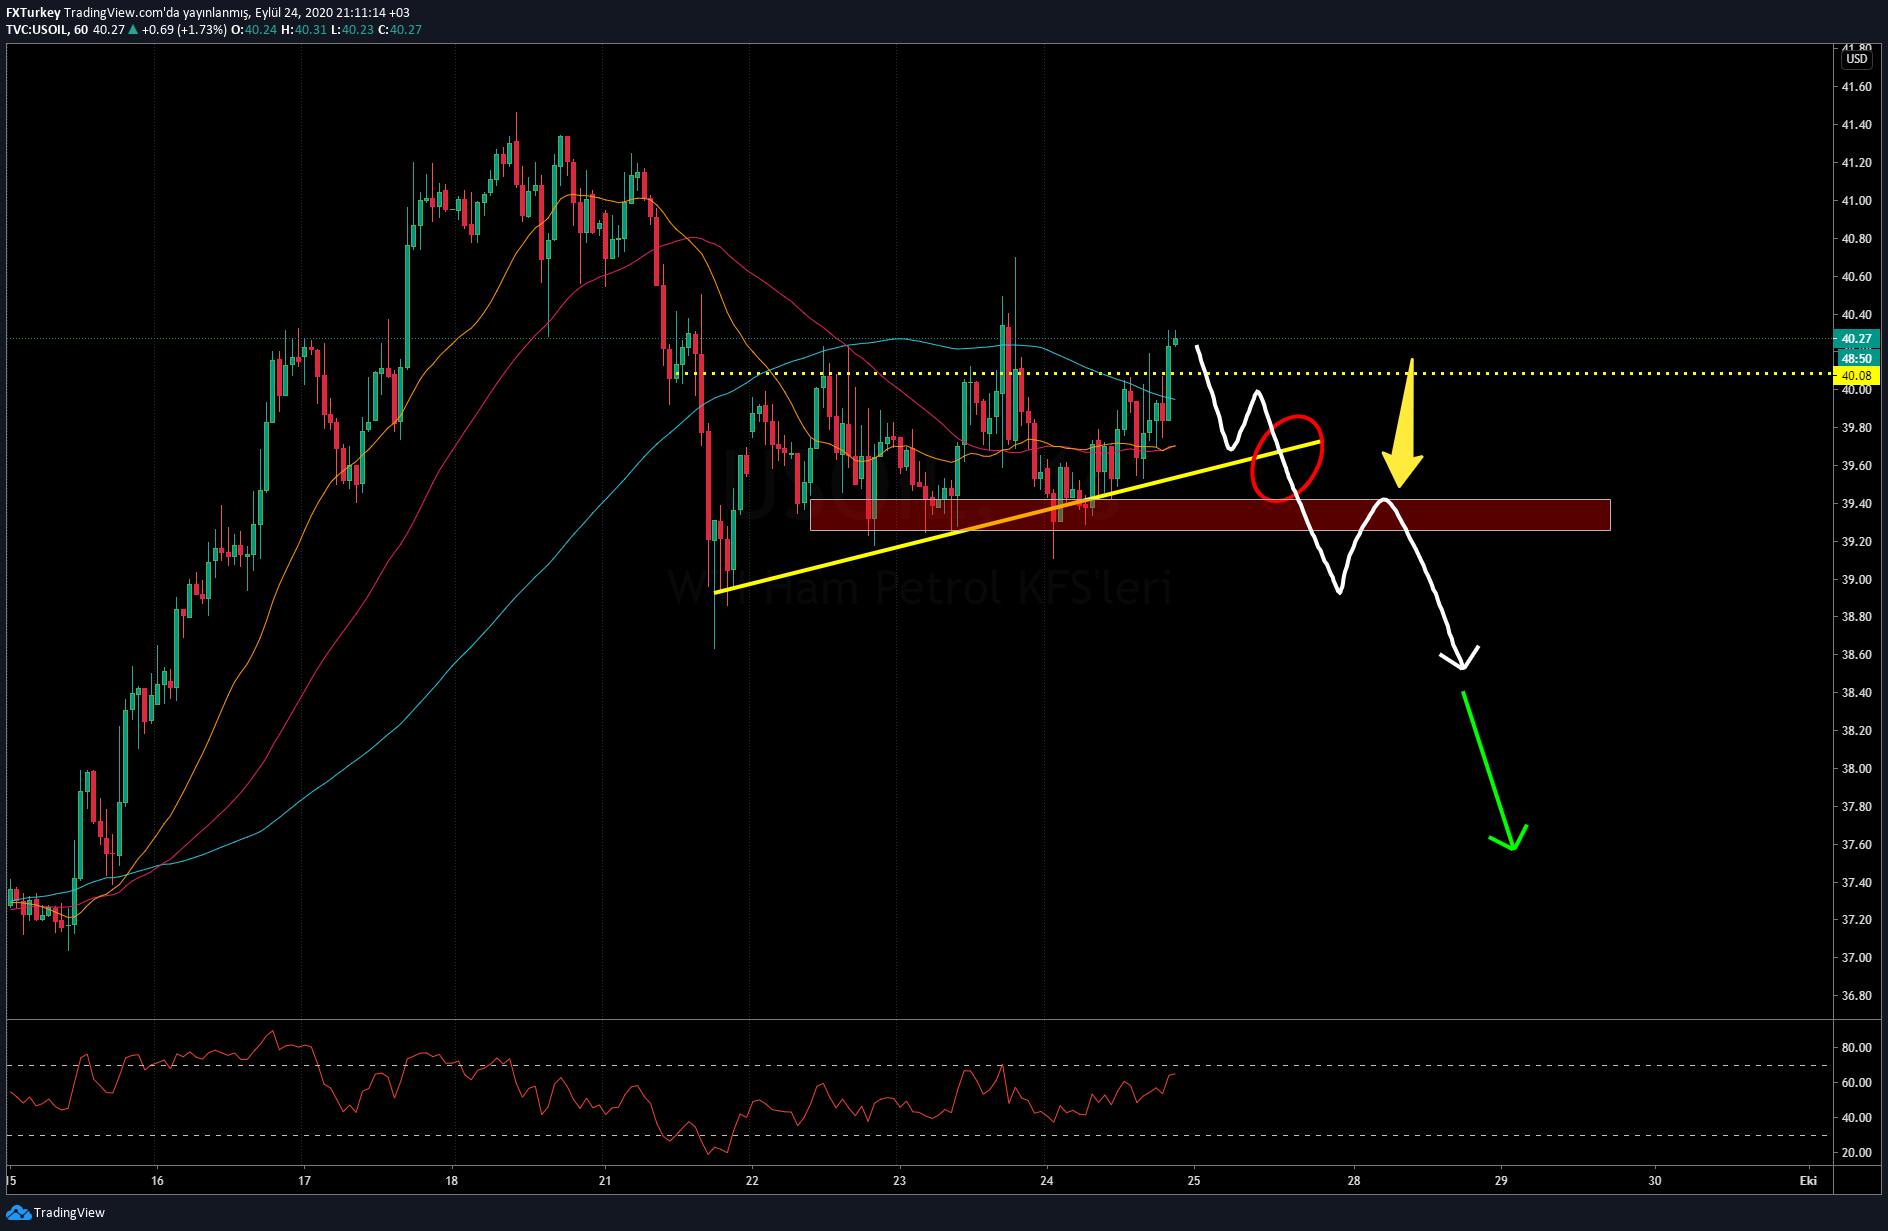Click date 22 on the time axis
1888x1231 pixels.
[752, 1181]
